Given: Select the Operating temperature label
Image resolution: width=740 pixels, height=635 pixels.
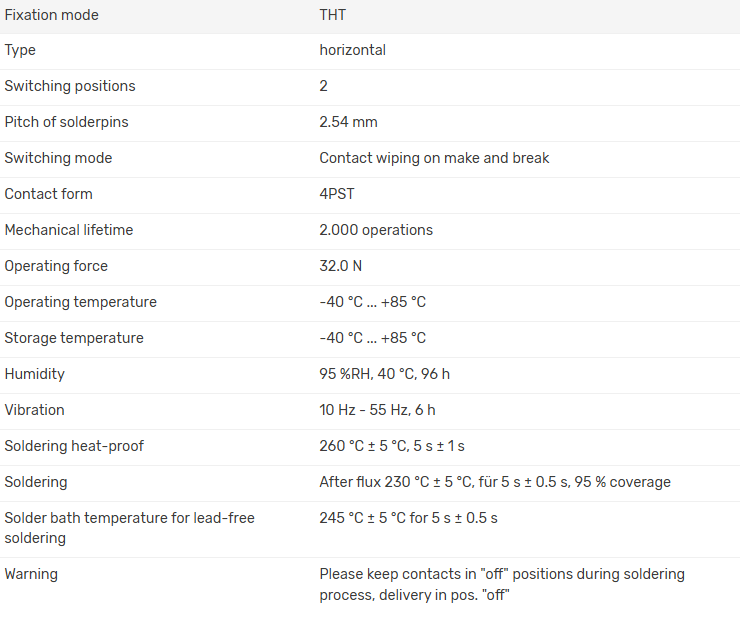Looking at the screenshot, I should pyautogui.click(x=80, y=302).
